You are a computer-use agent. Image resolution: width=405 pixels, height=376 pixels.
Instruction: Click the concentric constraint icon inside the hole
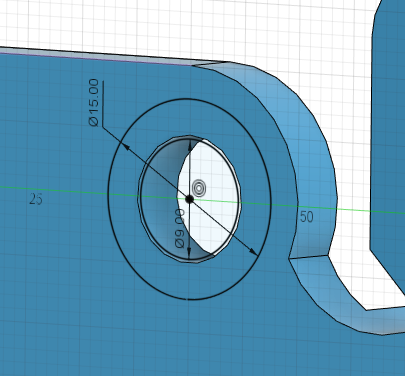199,188
